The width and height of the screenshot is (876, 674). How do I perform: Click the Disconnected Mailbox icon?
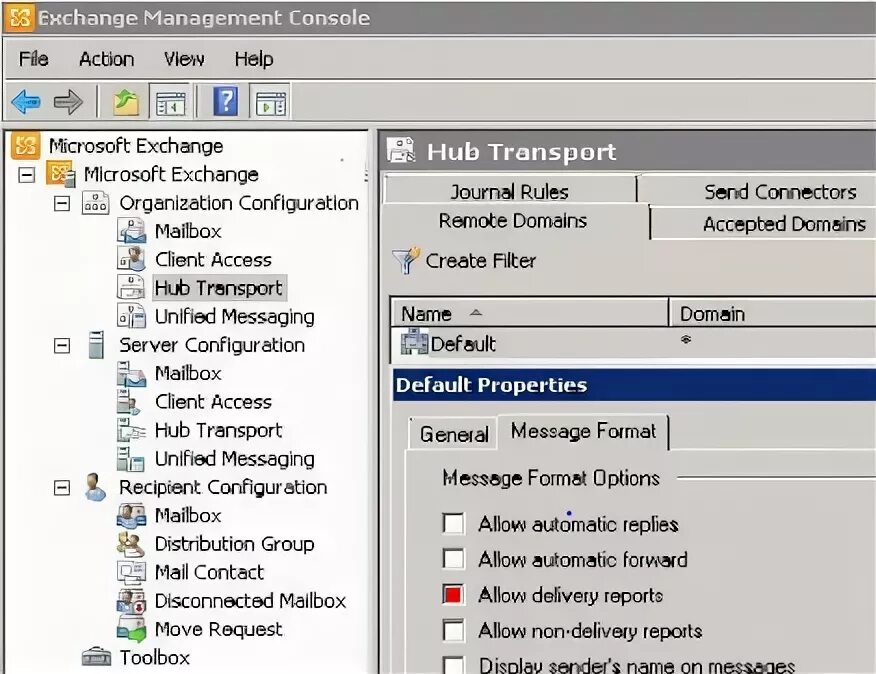(131, 601)
